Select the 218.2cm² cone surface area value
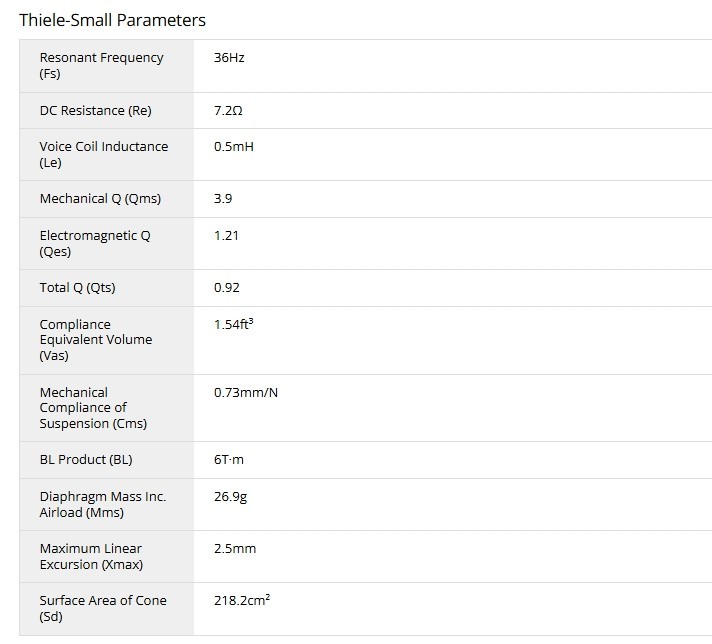 [x=244, y=600]
